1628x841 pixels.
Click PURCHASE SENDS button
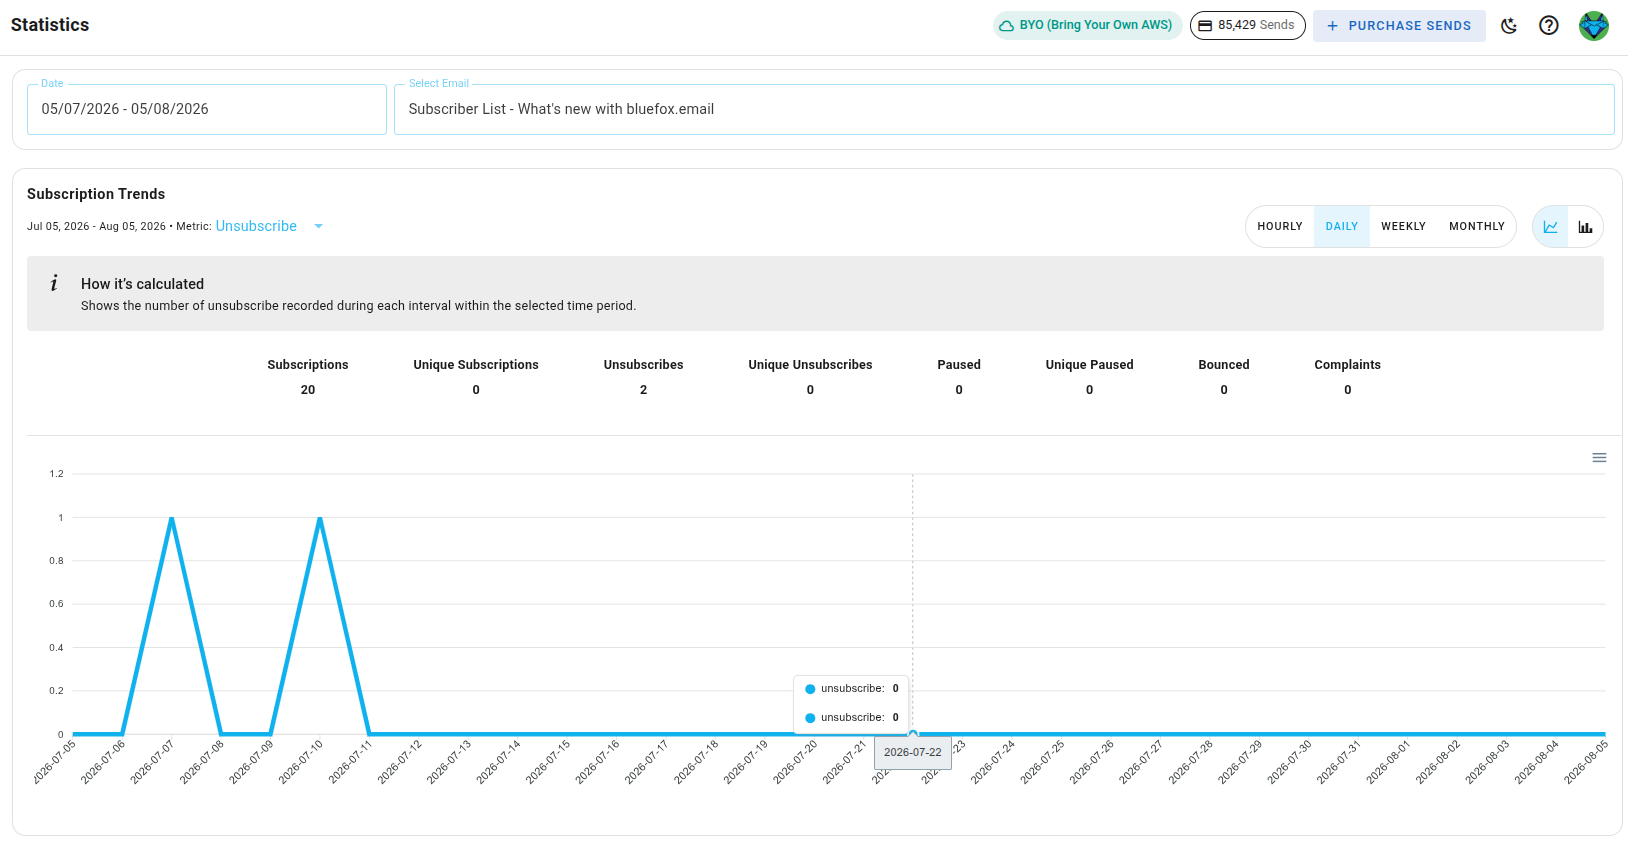click(x=1399, y=26)
